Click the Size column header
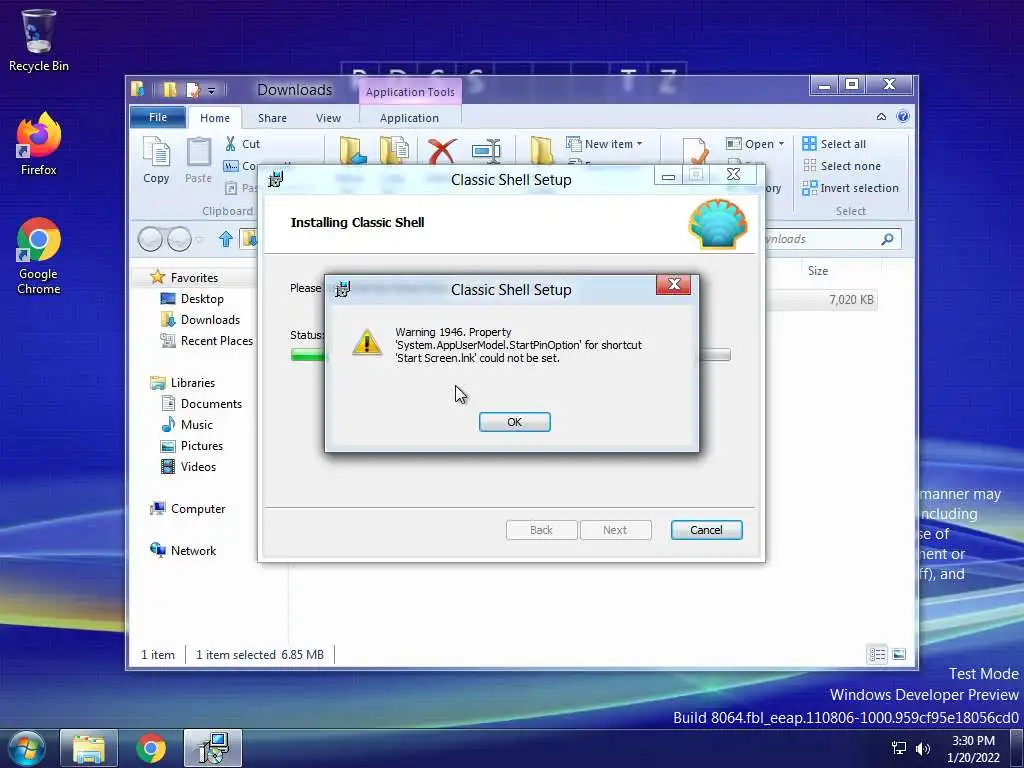 (818, 270)
